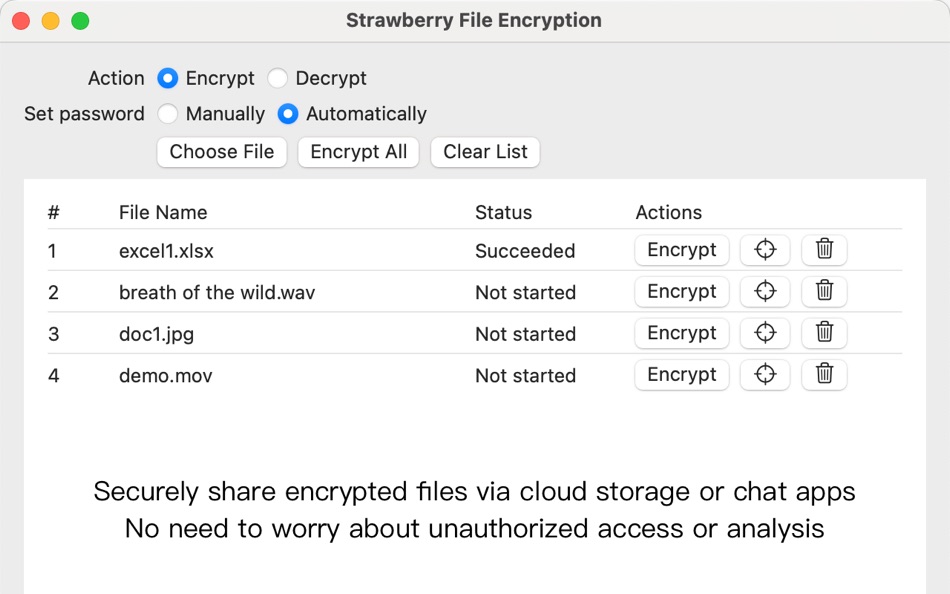Remove breath of the wild.wav using trash icon
This screenshot has width=950, height=594.
pyautogui.click(x=823, y=291)
